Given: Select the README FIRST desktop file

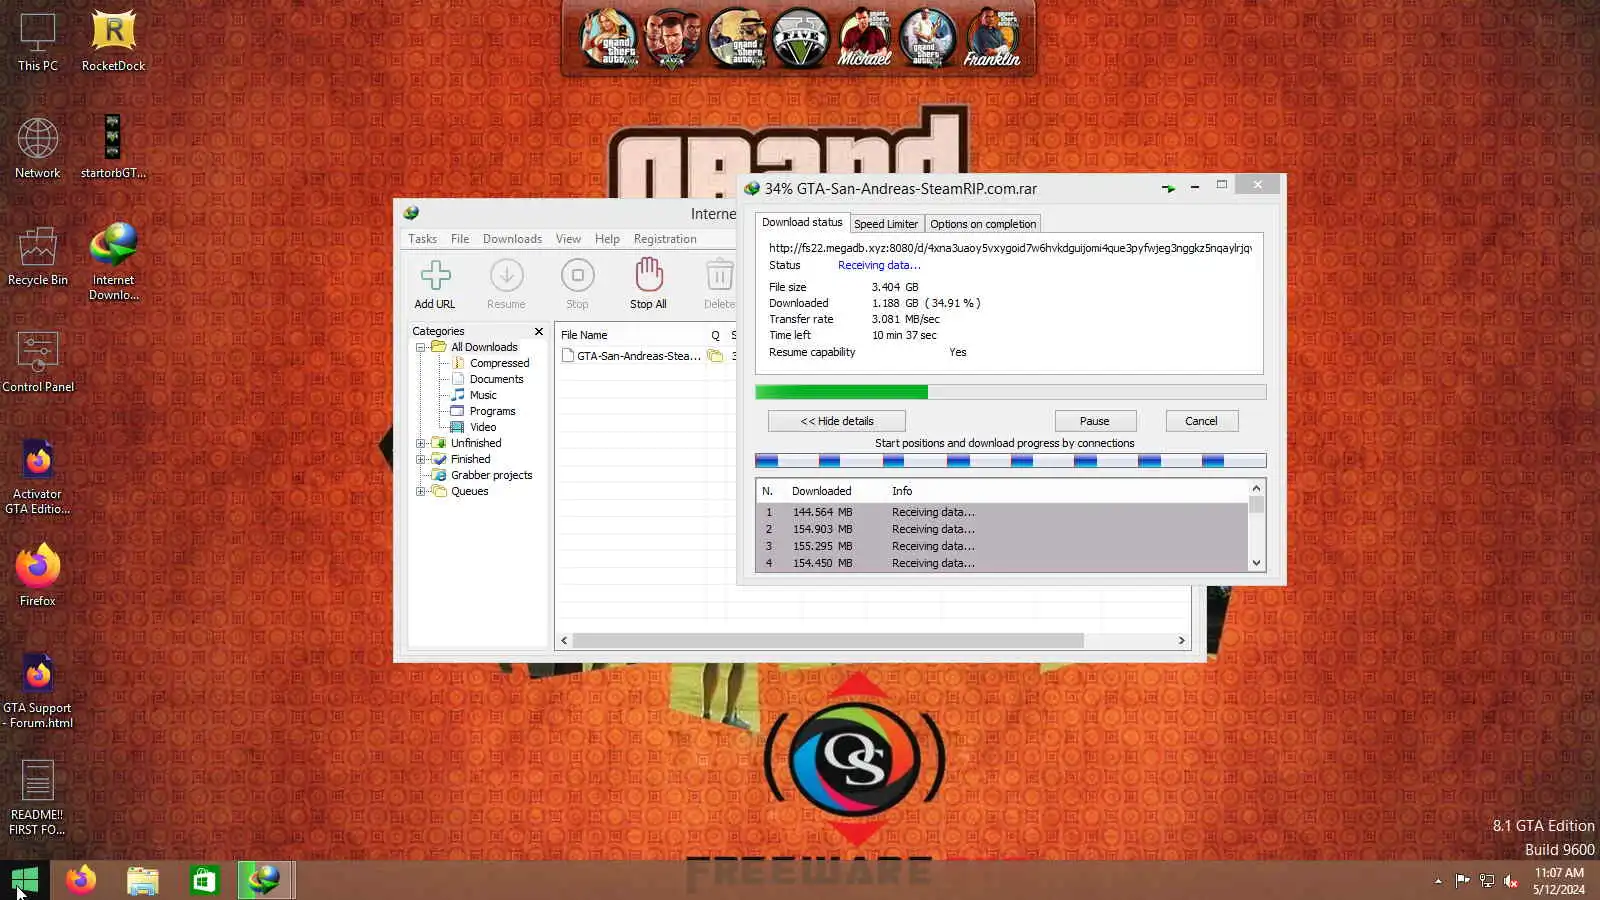Looking at the screenshot, I should 38,797.
